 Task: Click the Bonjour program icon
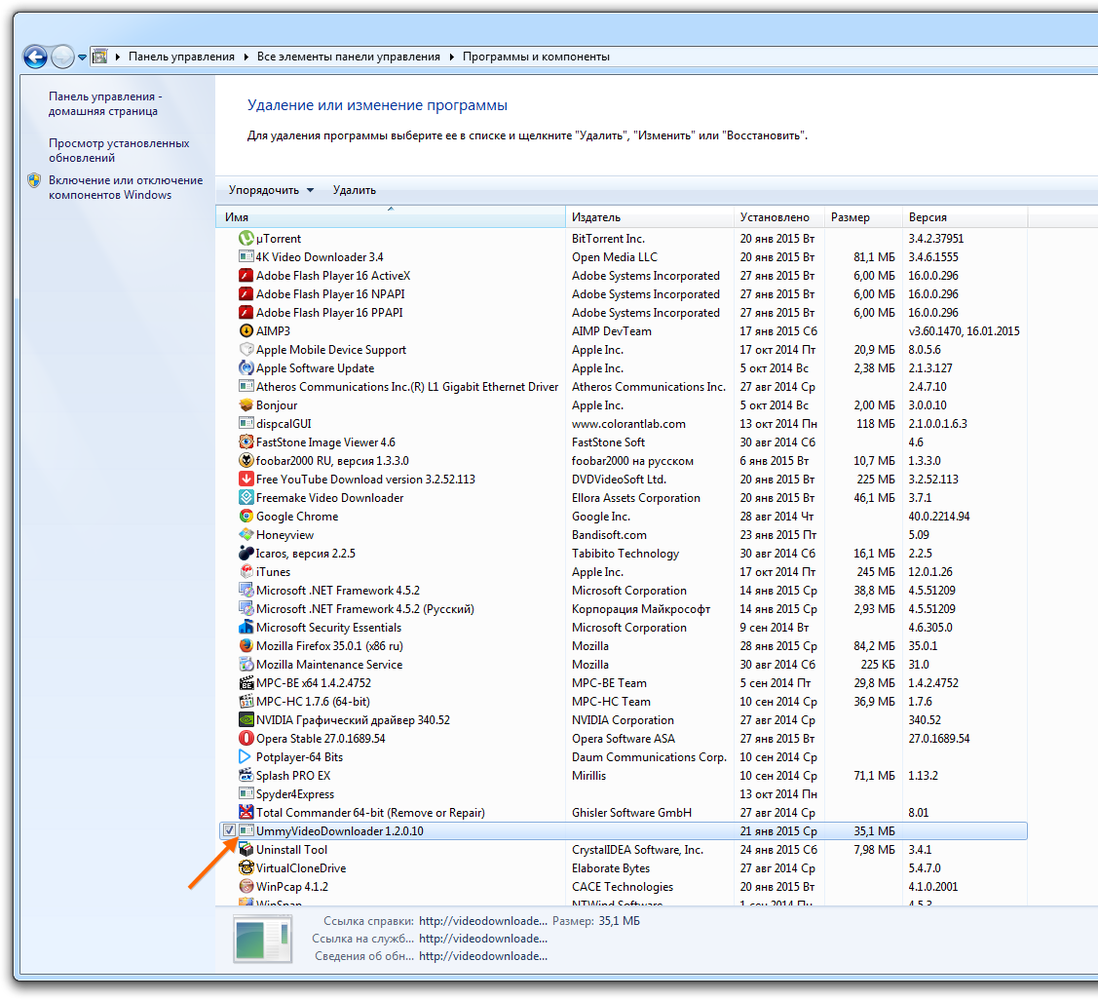click(x=246, y=405)
